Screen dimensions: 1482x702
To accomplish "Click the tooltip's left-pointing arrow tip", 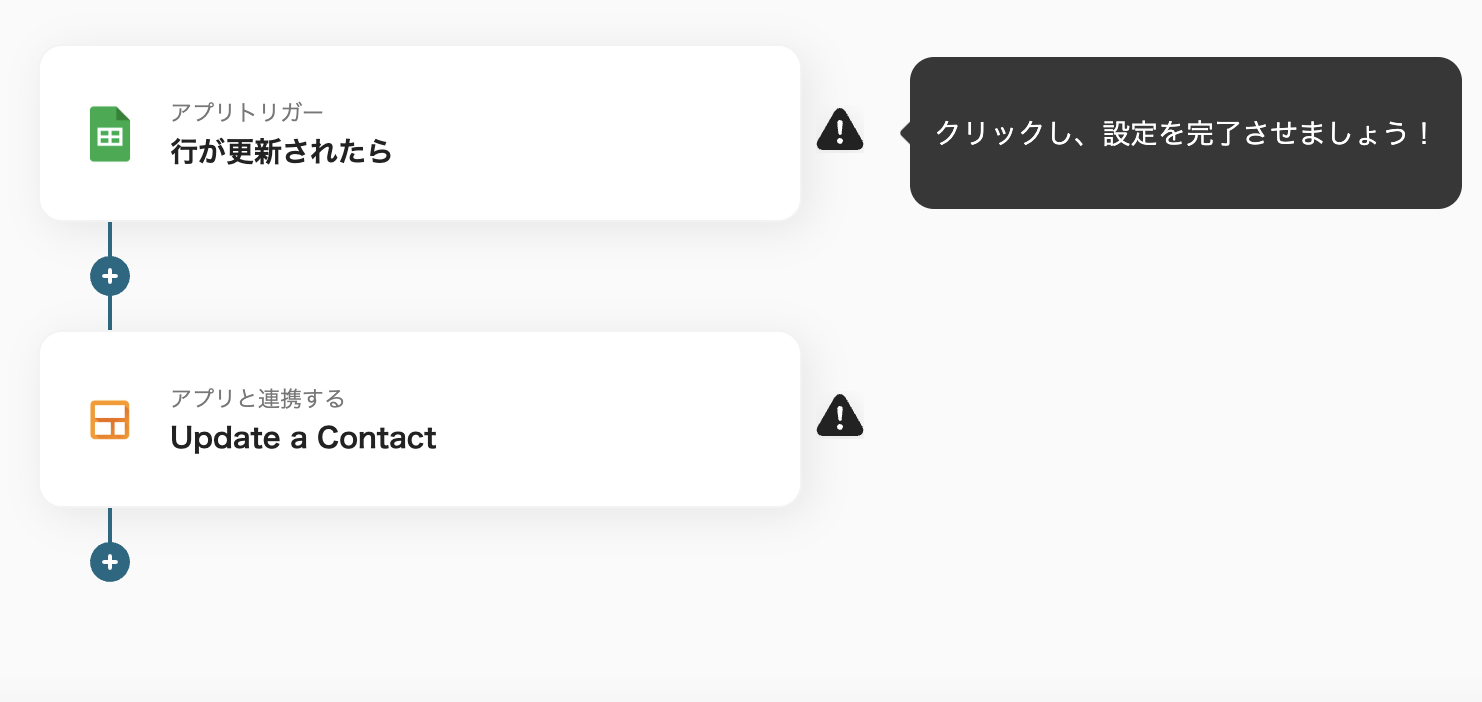I will [904, 133].
